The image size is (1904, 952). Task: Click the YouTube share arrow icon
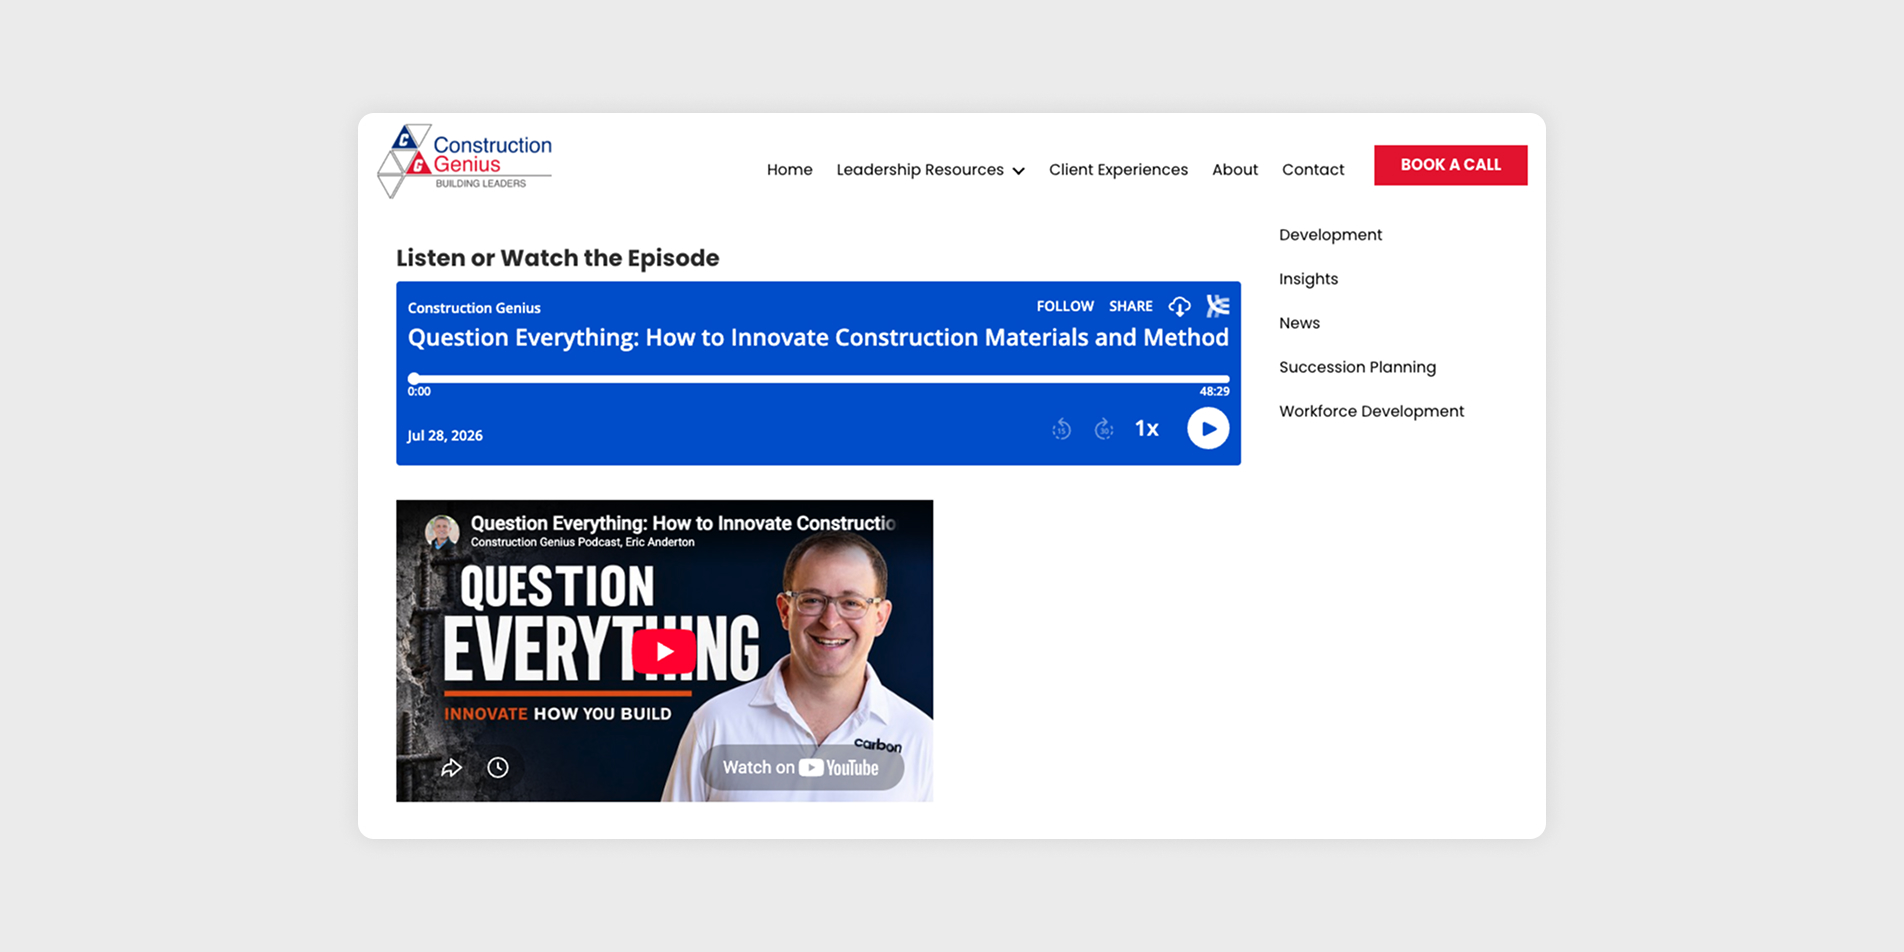(x=452, y=767)
